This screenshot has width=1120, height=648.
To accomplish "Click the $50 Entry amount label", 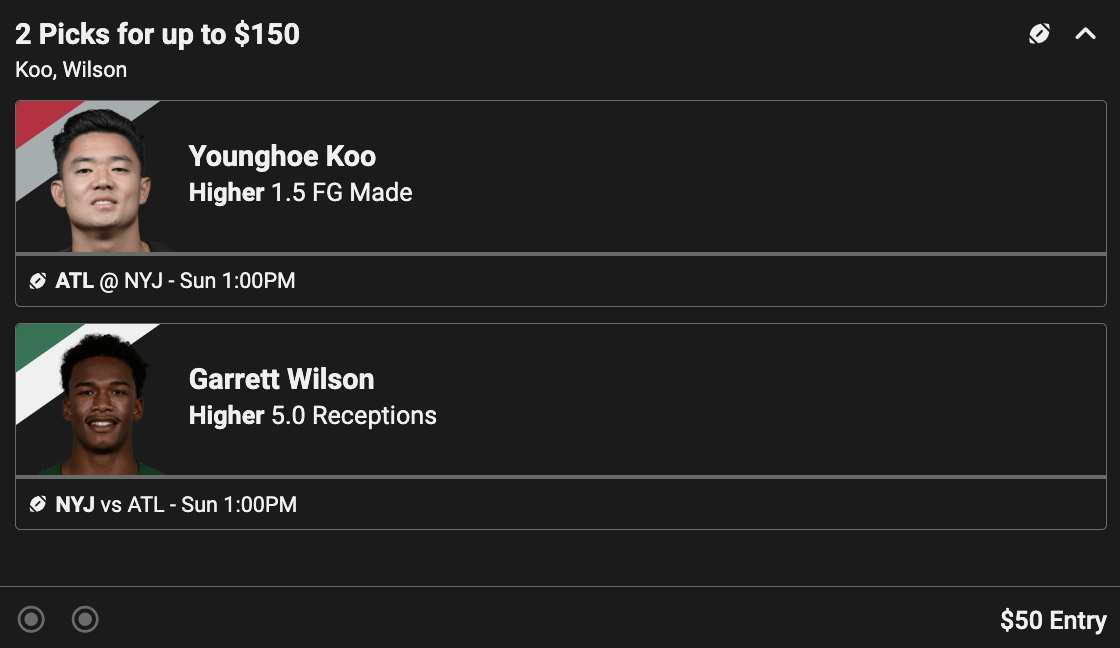I will click(1054, 620).
